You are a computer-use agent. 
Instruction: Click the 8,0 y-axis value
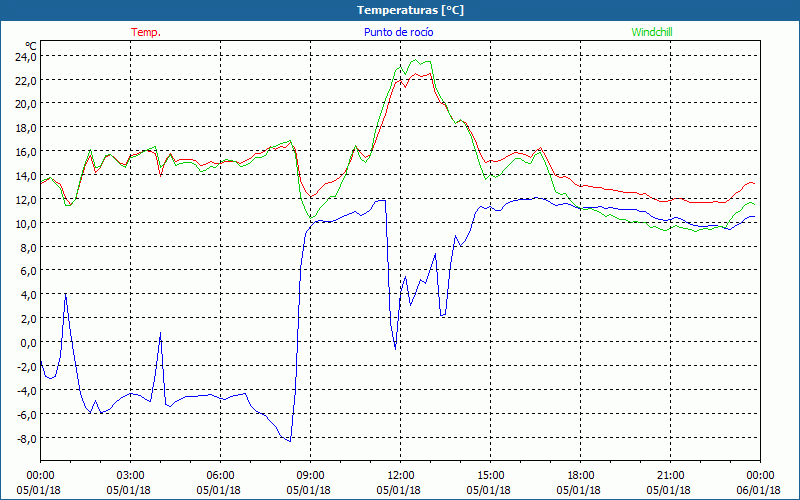point(28,247)
